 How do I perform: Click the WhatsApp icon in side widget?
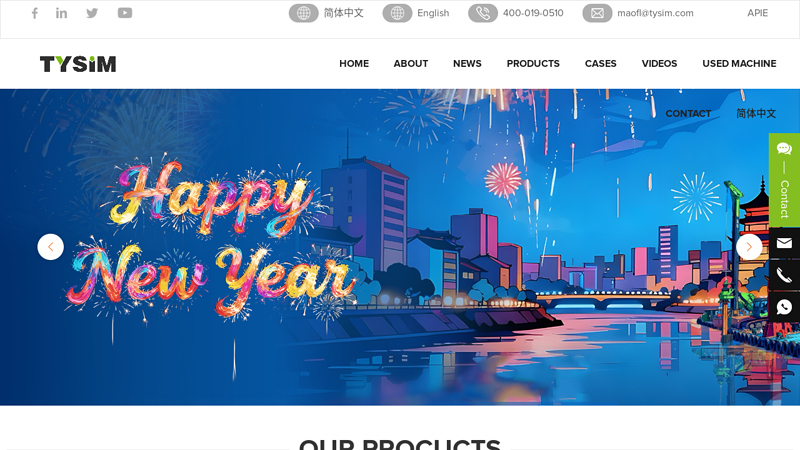click(784, 307)
